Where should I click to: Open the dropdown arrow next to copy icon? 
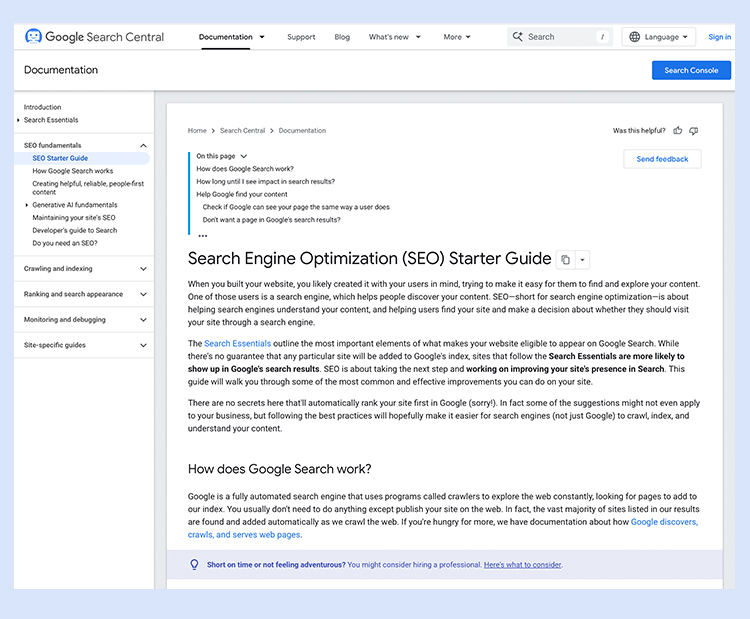583,260
